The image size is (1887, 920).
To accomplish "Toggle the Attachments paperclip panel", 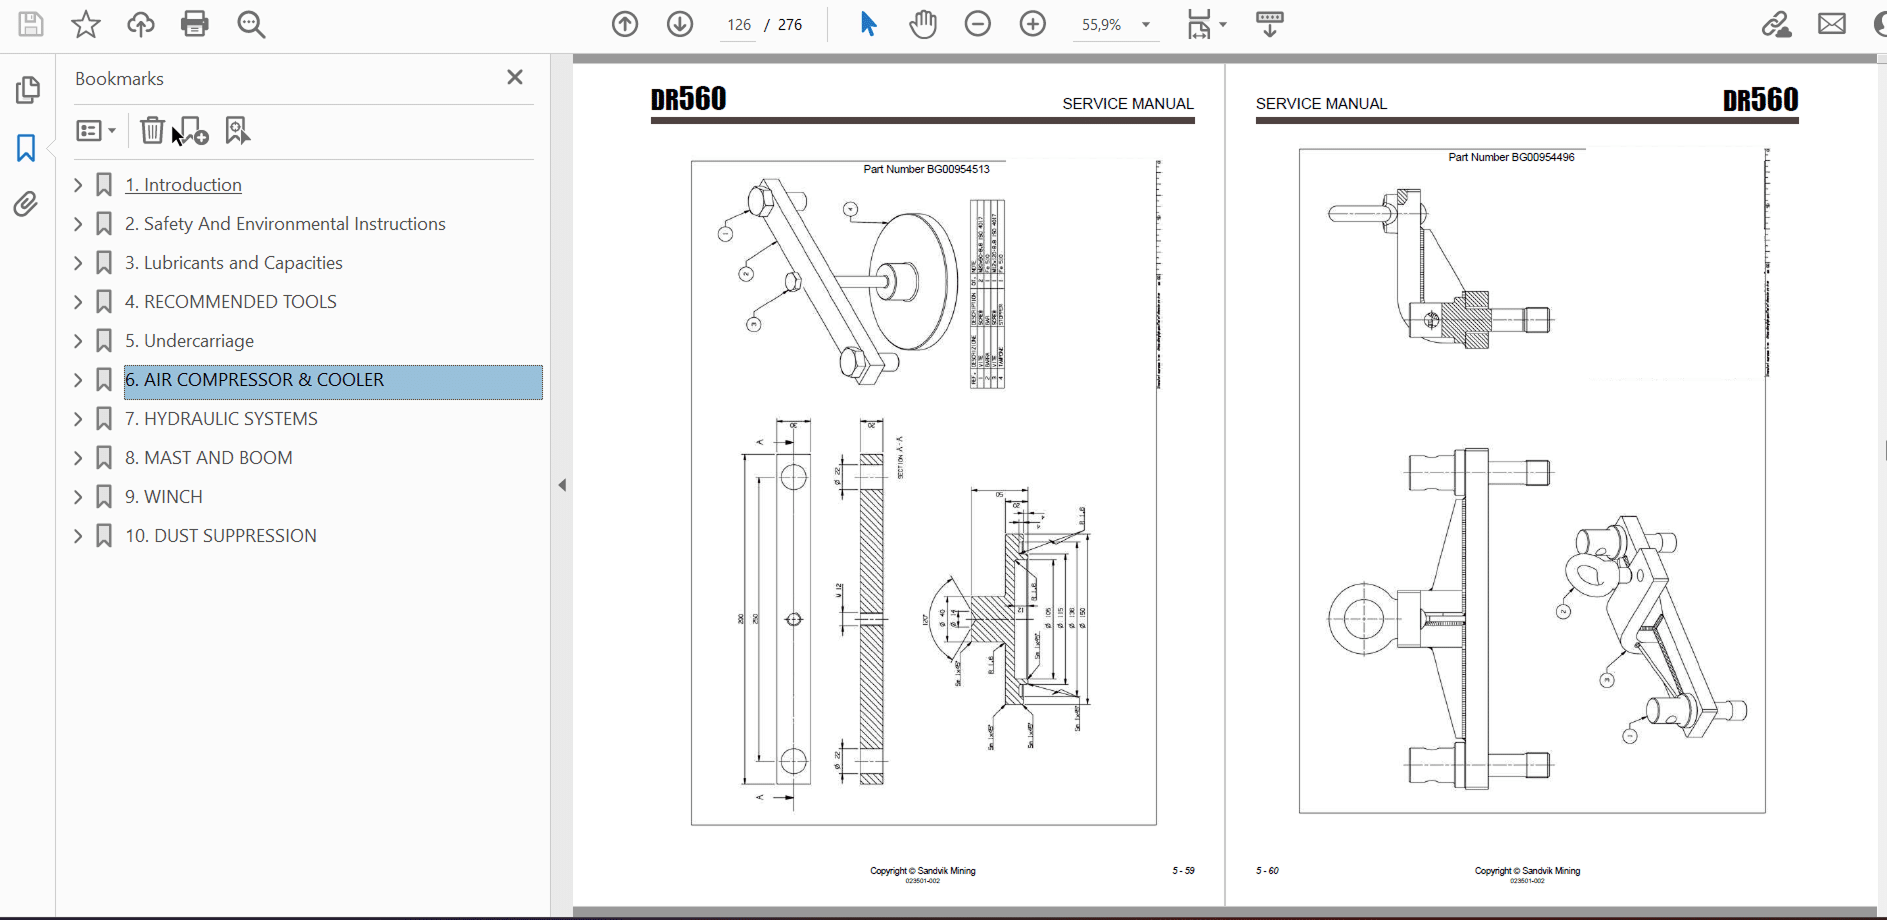I will [26, 204].
